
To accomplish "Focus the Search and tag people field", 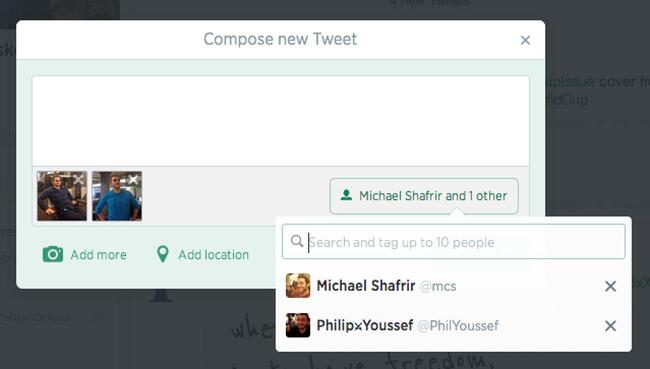I will point(454,242).
